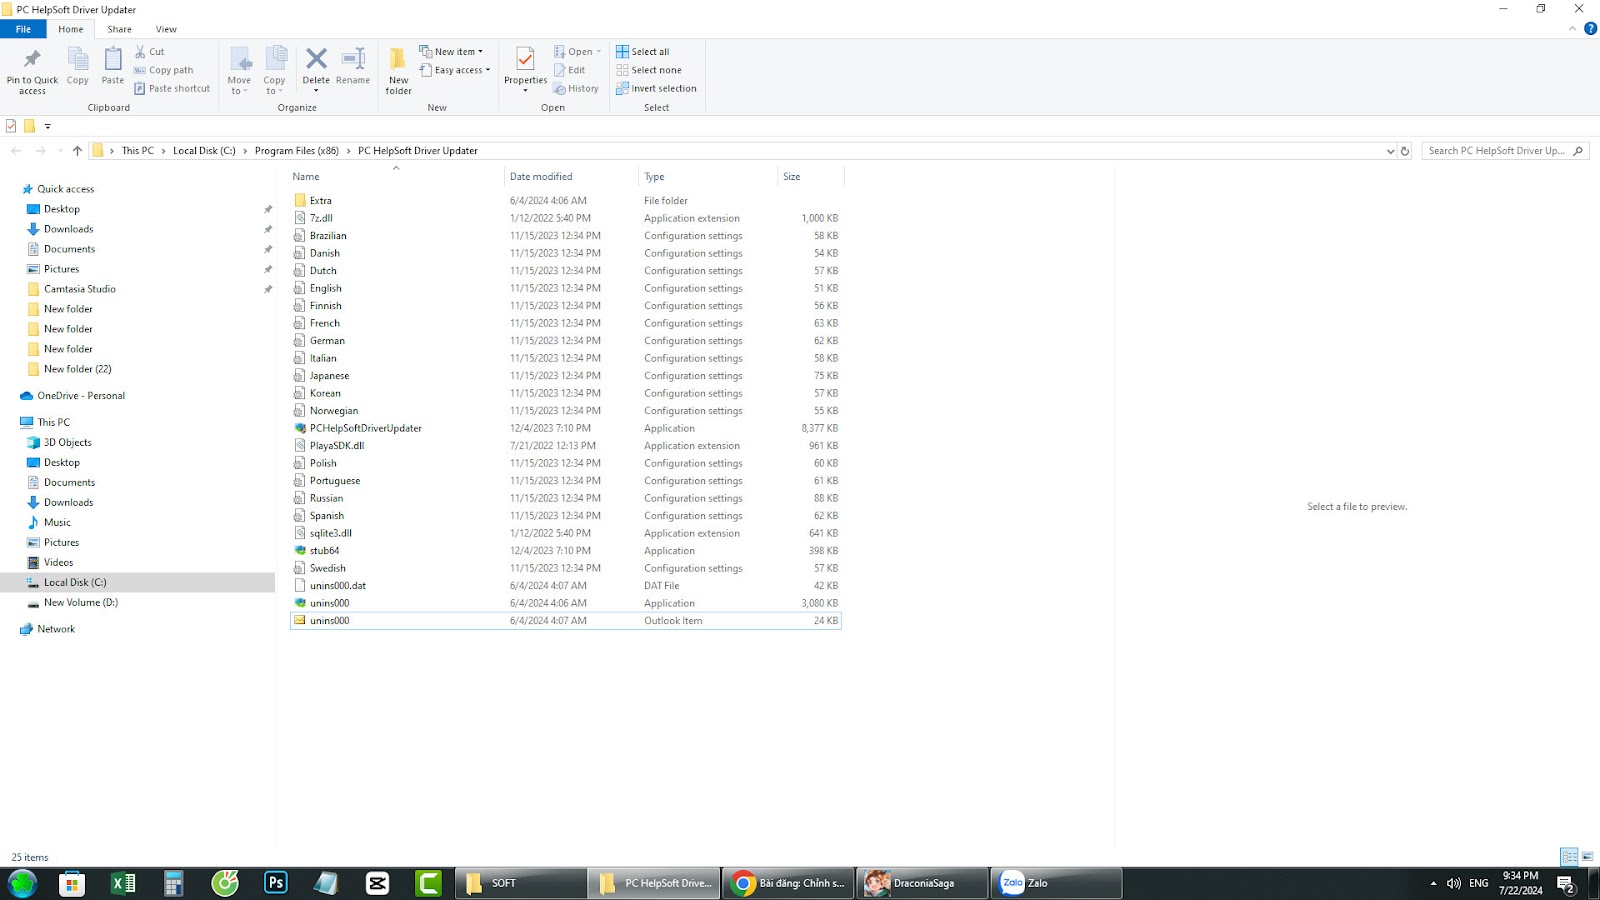The height and width of the screenshot is (900, 1600).
Task: Open the Move to dropdown
Action: (240, 71)
